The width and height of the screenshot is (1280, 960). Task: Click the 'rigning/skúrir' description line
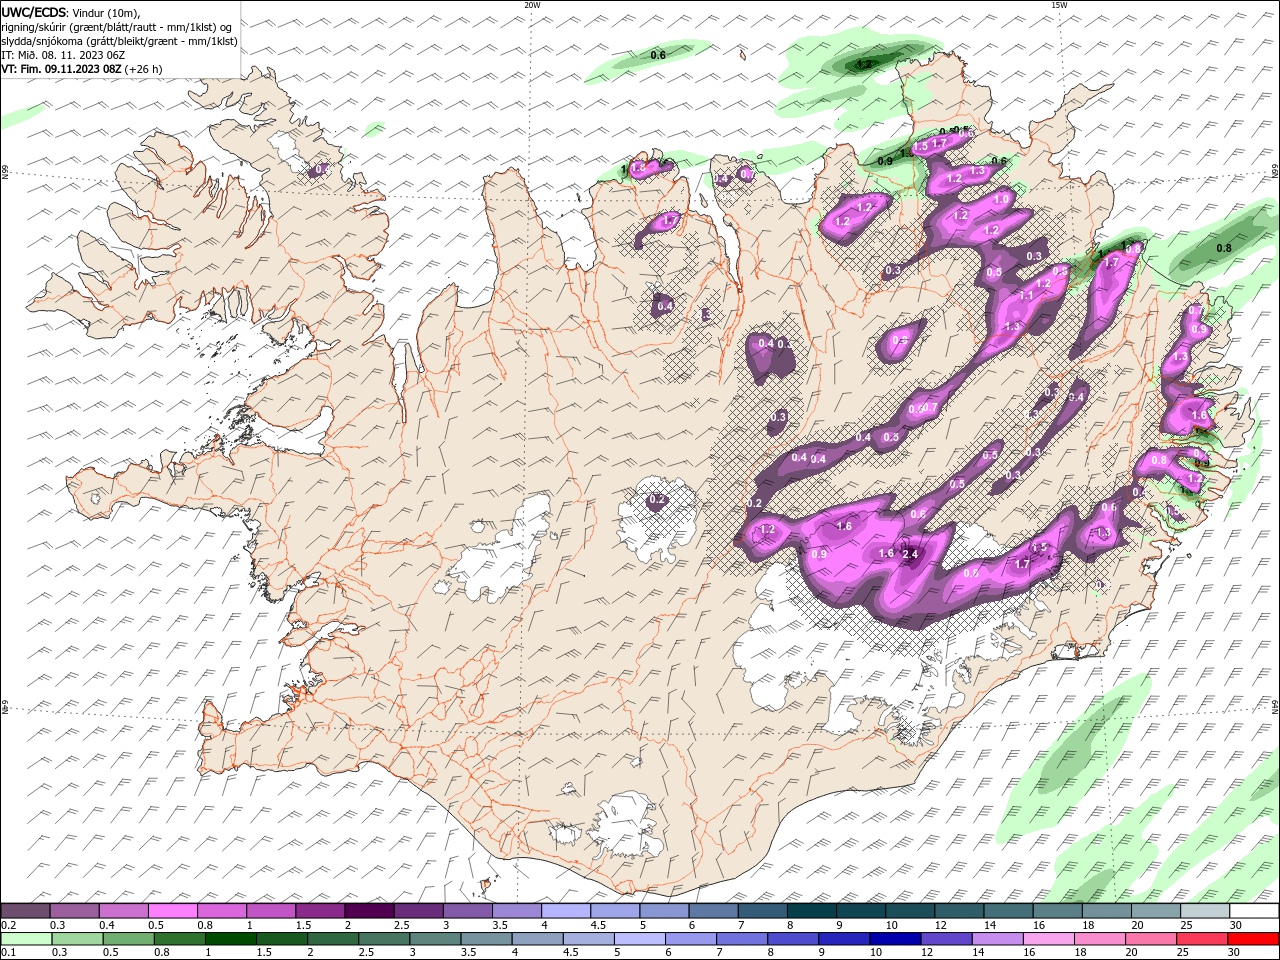pos(117,27)
